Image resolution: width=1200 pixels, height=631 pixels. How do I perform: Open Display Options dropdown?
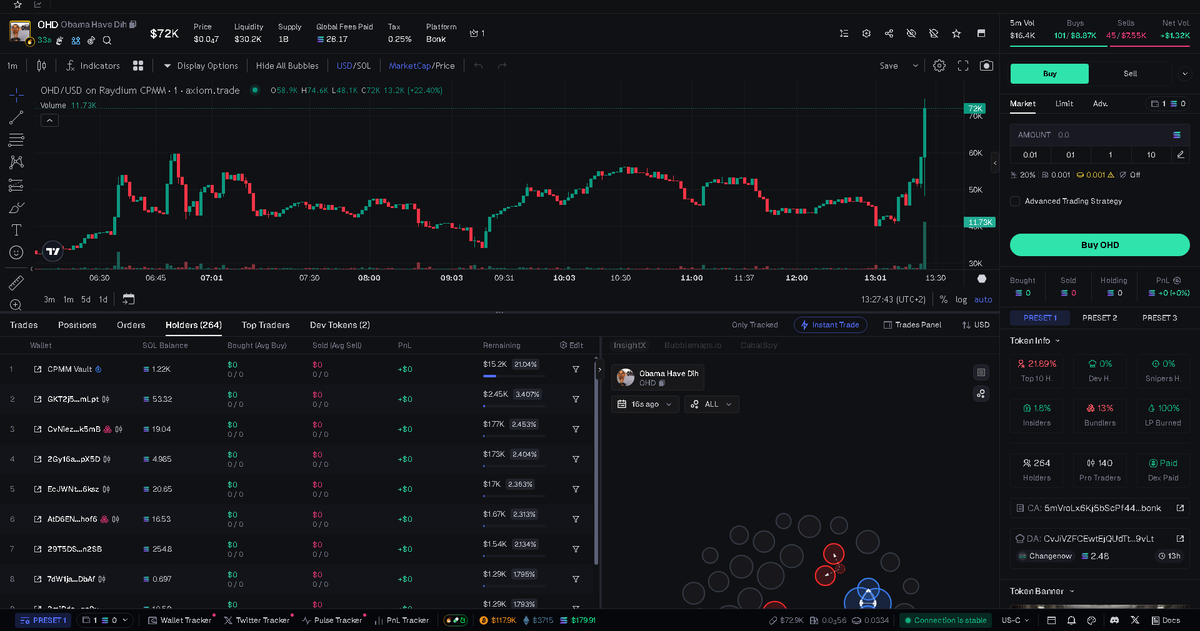[x=201, y=66]
